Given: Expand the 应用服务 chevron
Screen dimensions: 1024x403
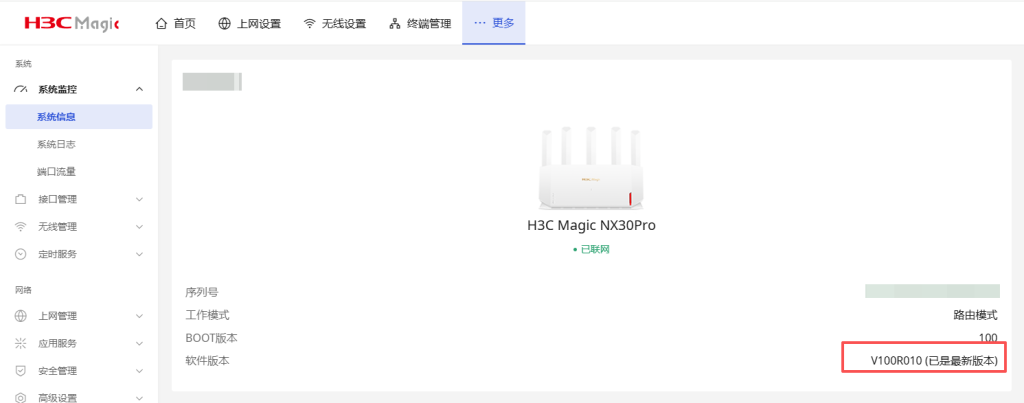Looking at the screenshot, I should 139,344.
